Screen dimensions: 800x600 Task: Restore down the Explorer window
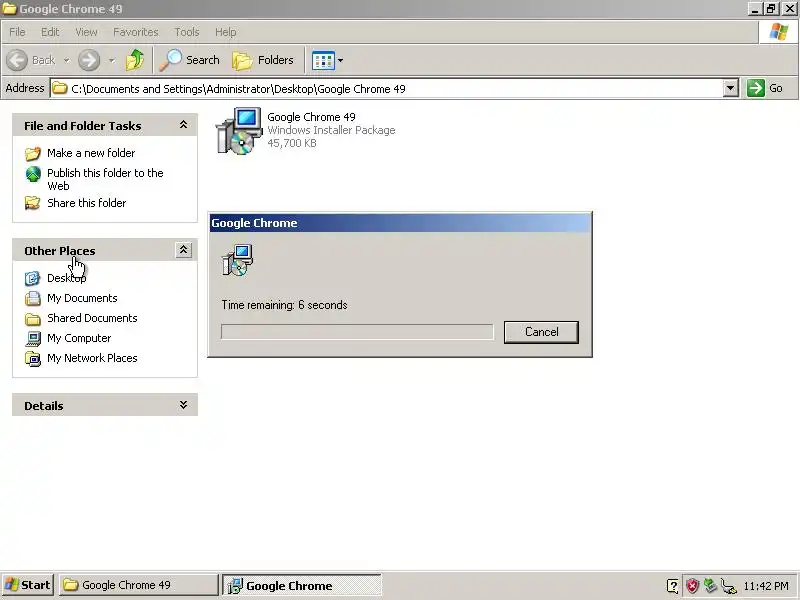pyautogui.click(x=771, y=9)
